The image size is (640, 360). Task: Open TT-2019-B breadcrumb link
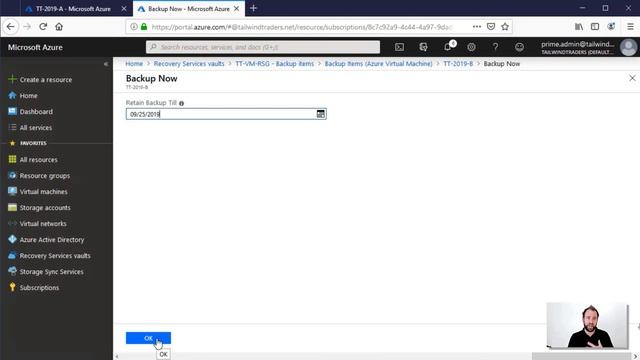tap(458, 64)
